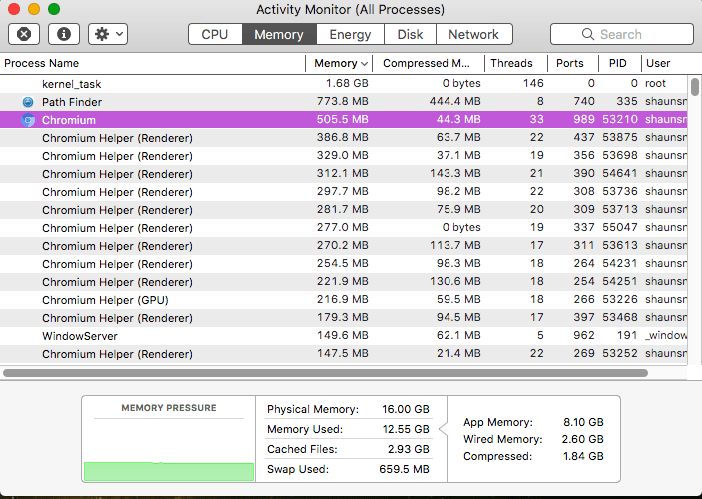Screen dimensions: 702x499
Task: Sort by Process Name column
Action: click(152, 64)
